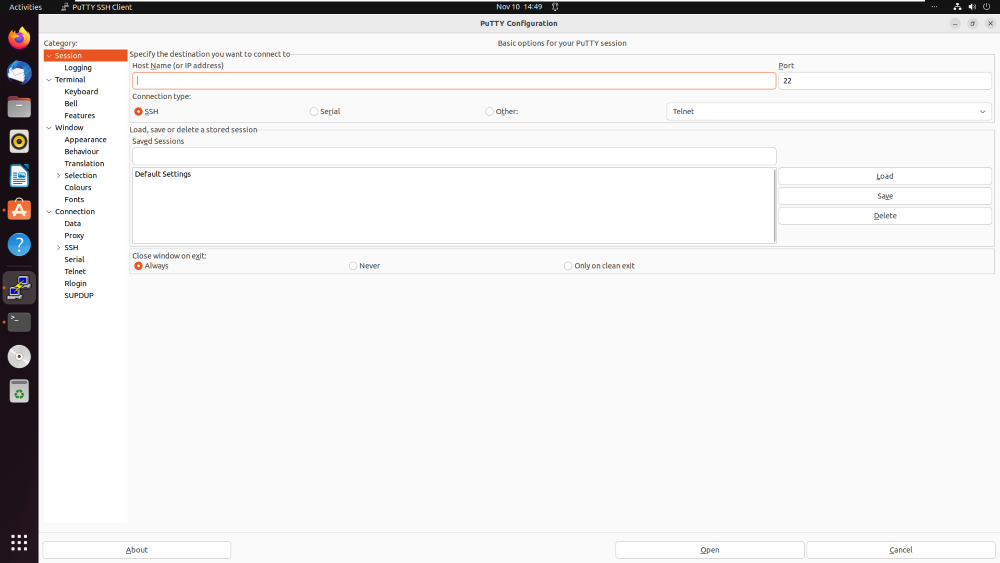This screenshot has height=563, width=1000.
Task: Open the Rlogin category
Action: click(75, 284)
